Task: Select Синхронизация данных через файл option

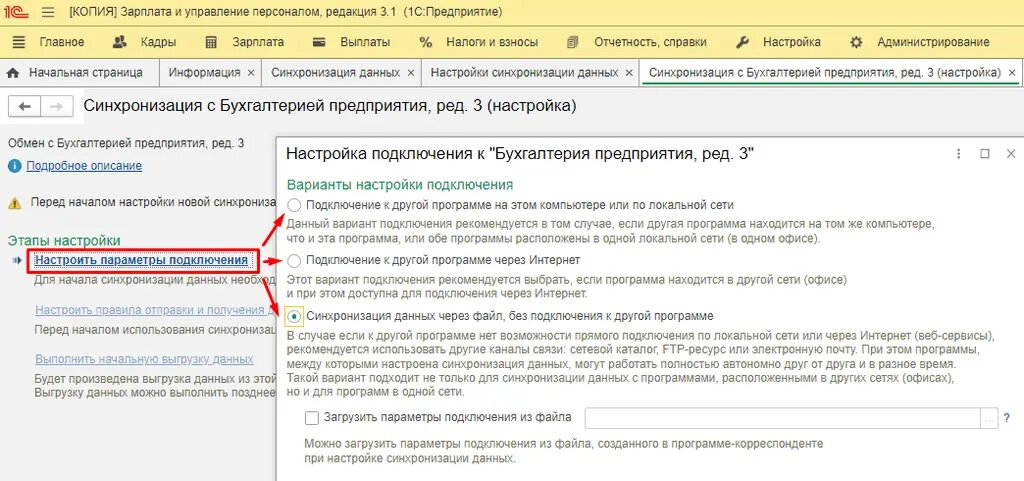Action: 295,317
